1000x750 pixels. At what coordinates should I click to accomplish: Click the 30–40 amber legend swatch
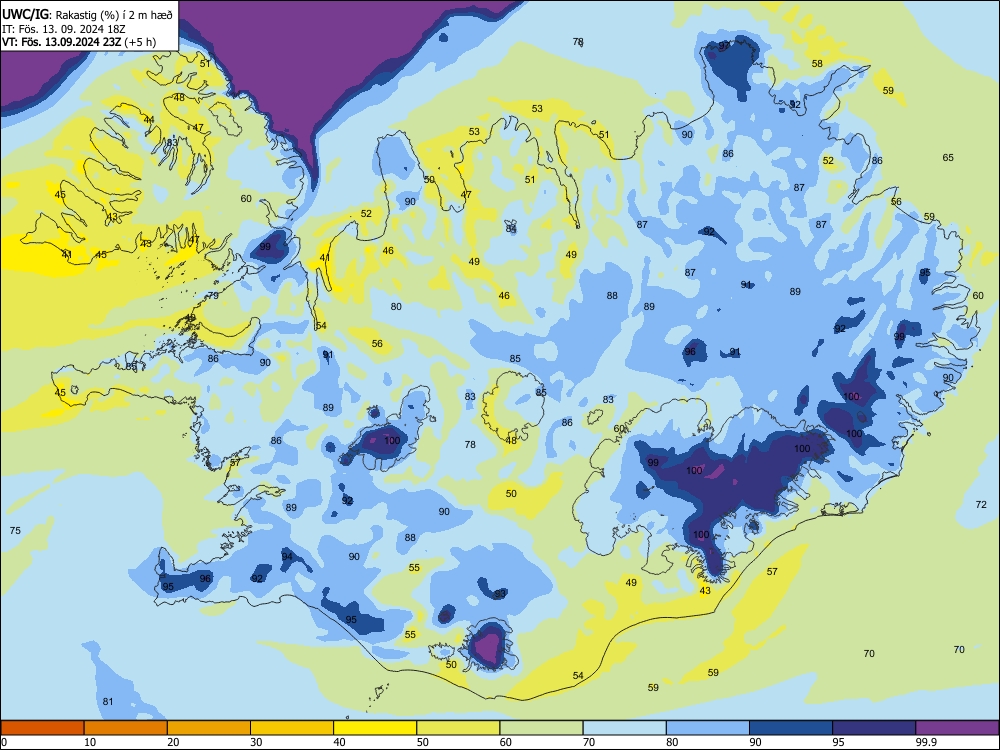(x=292, y=728)
